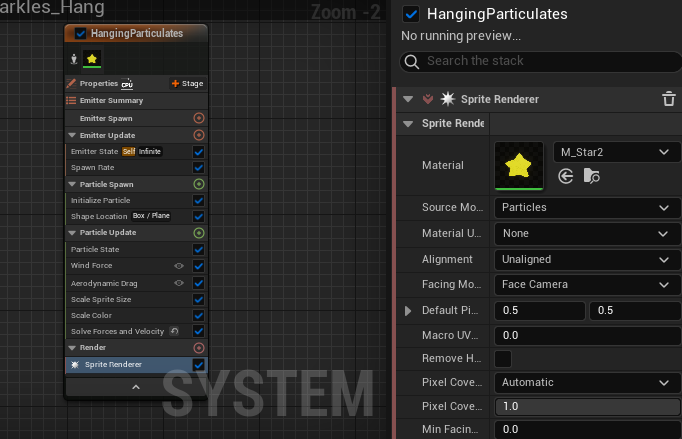682x439 pixels.
Task: Toggle HangingParticulates emitter checkbox in node header
Action: [x=81, y=33]
